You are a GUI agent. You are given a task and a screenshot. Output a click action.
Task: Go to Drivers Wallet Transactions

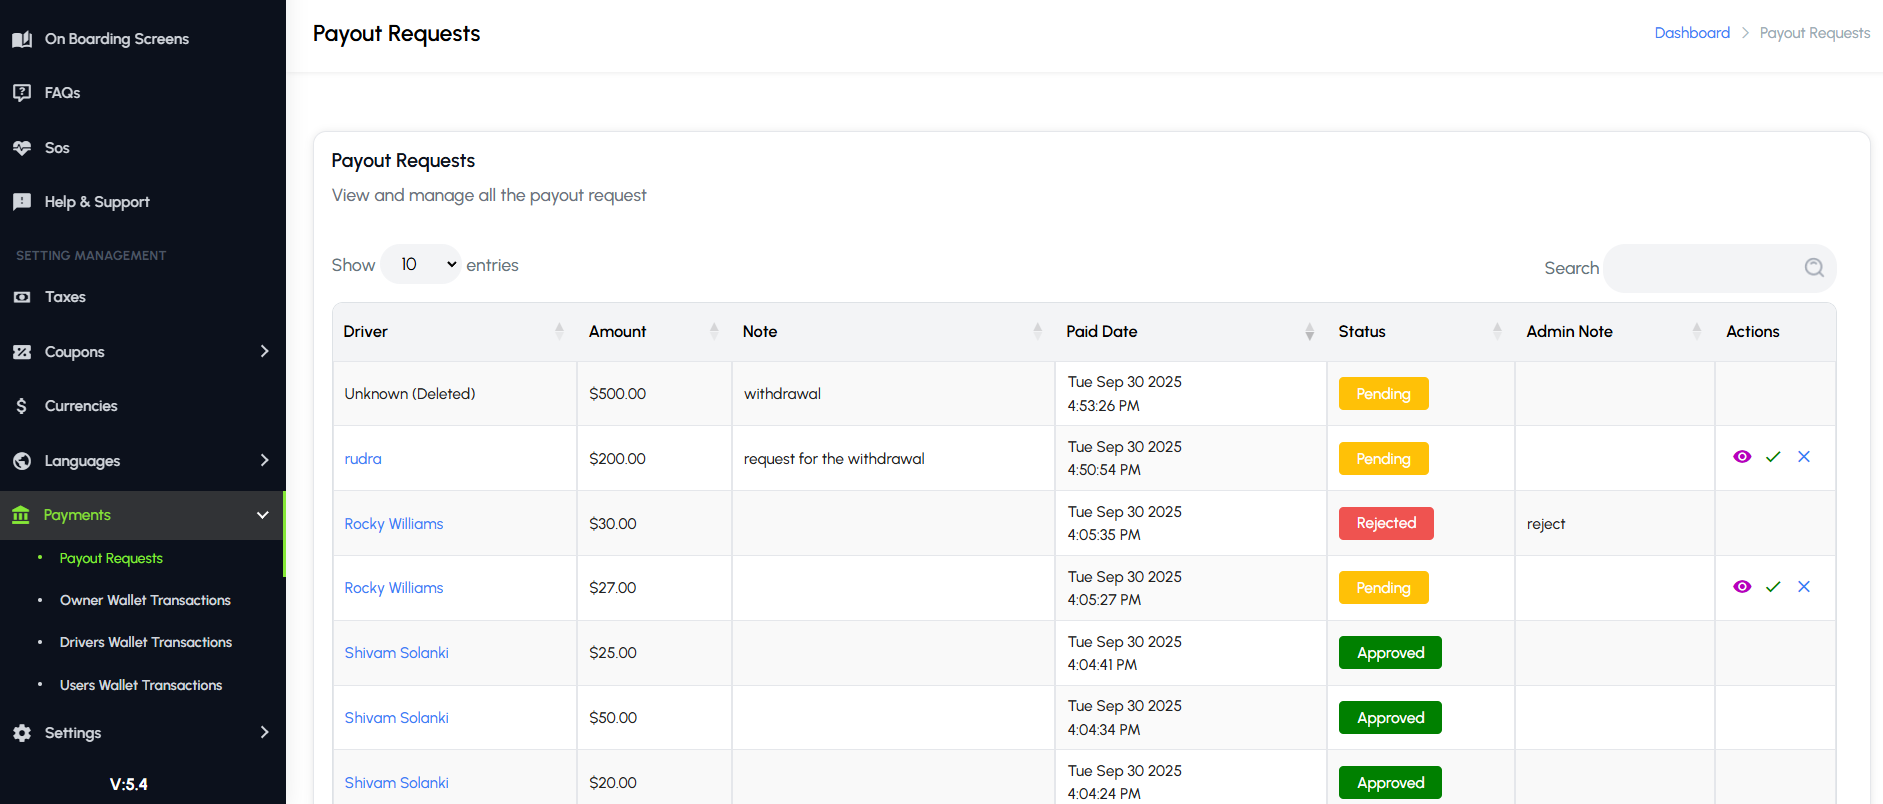[x=146, y=642]
